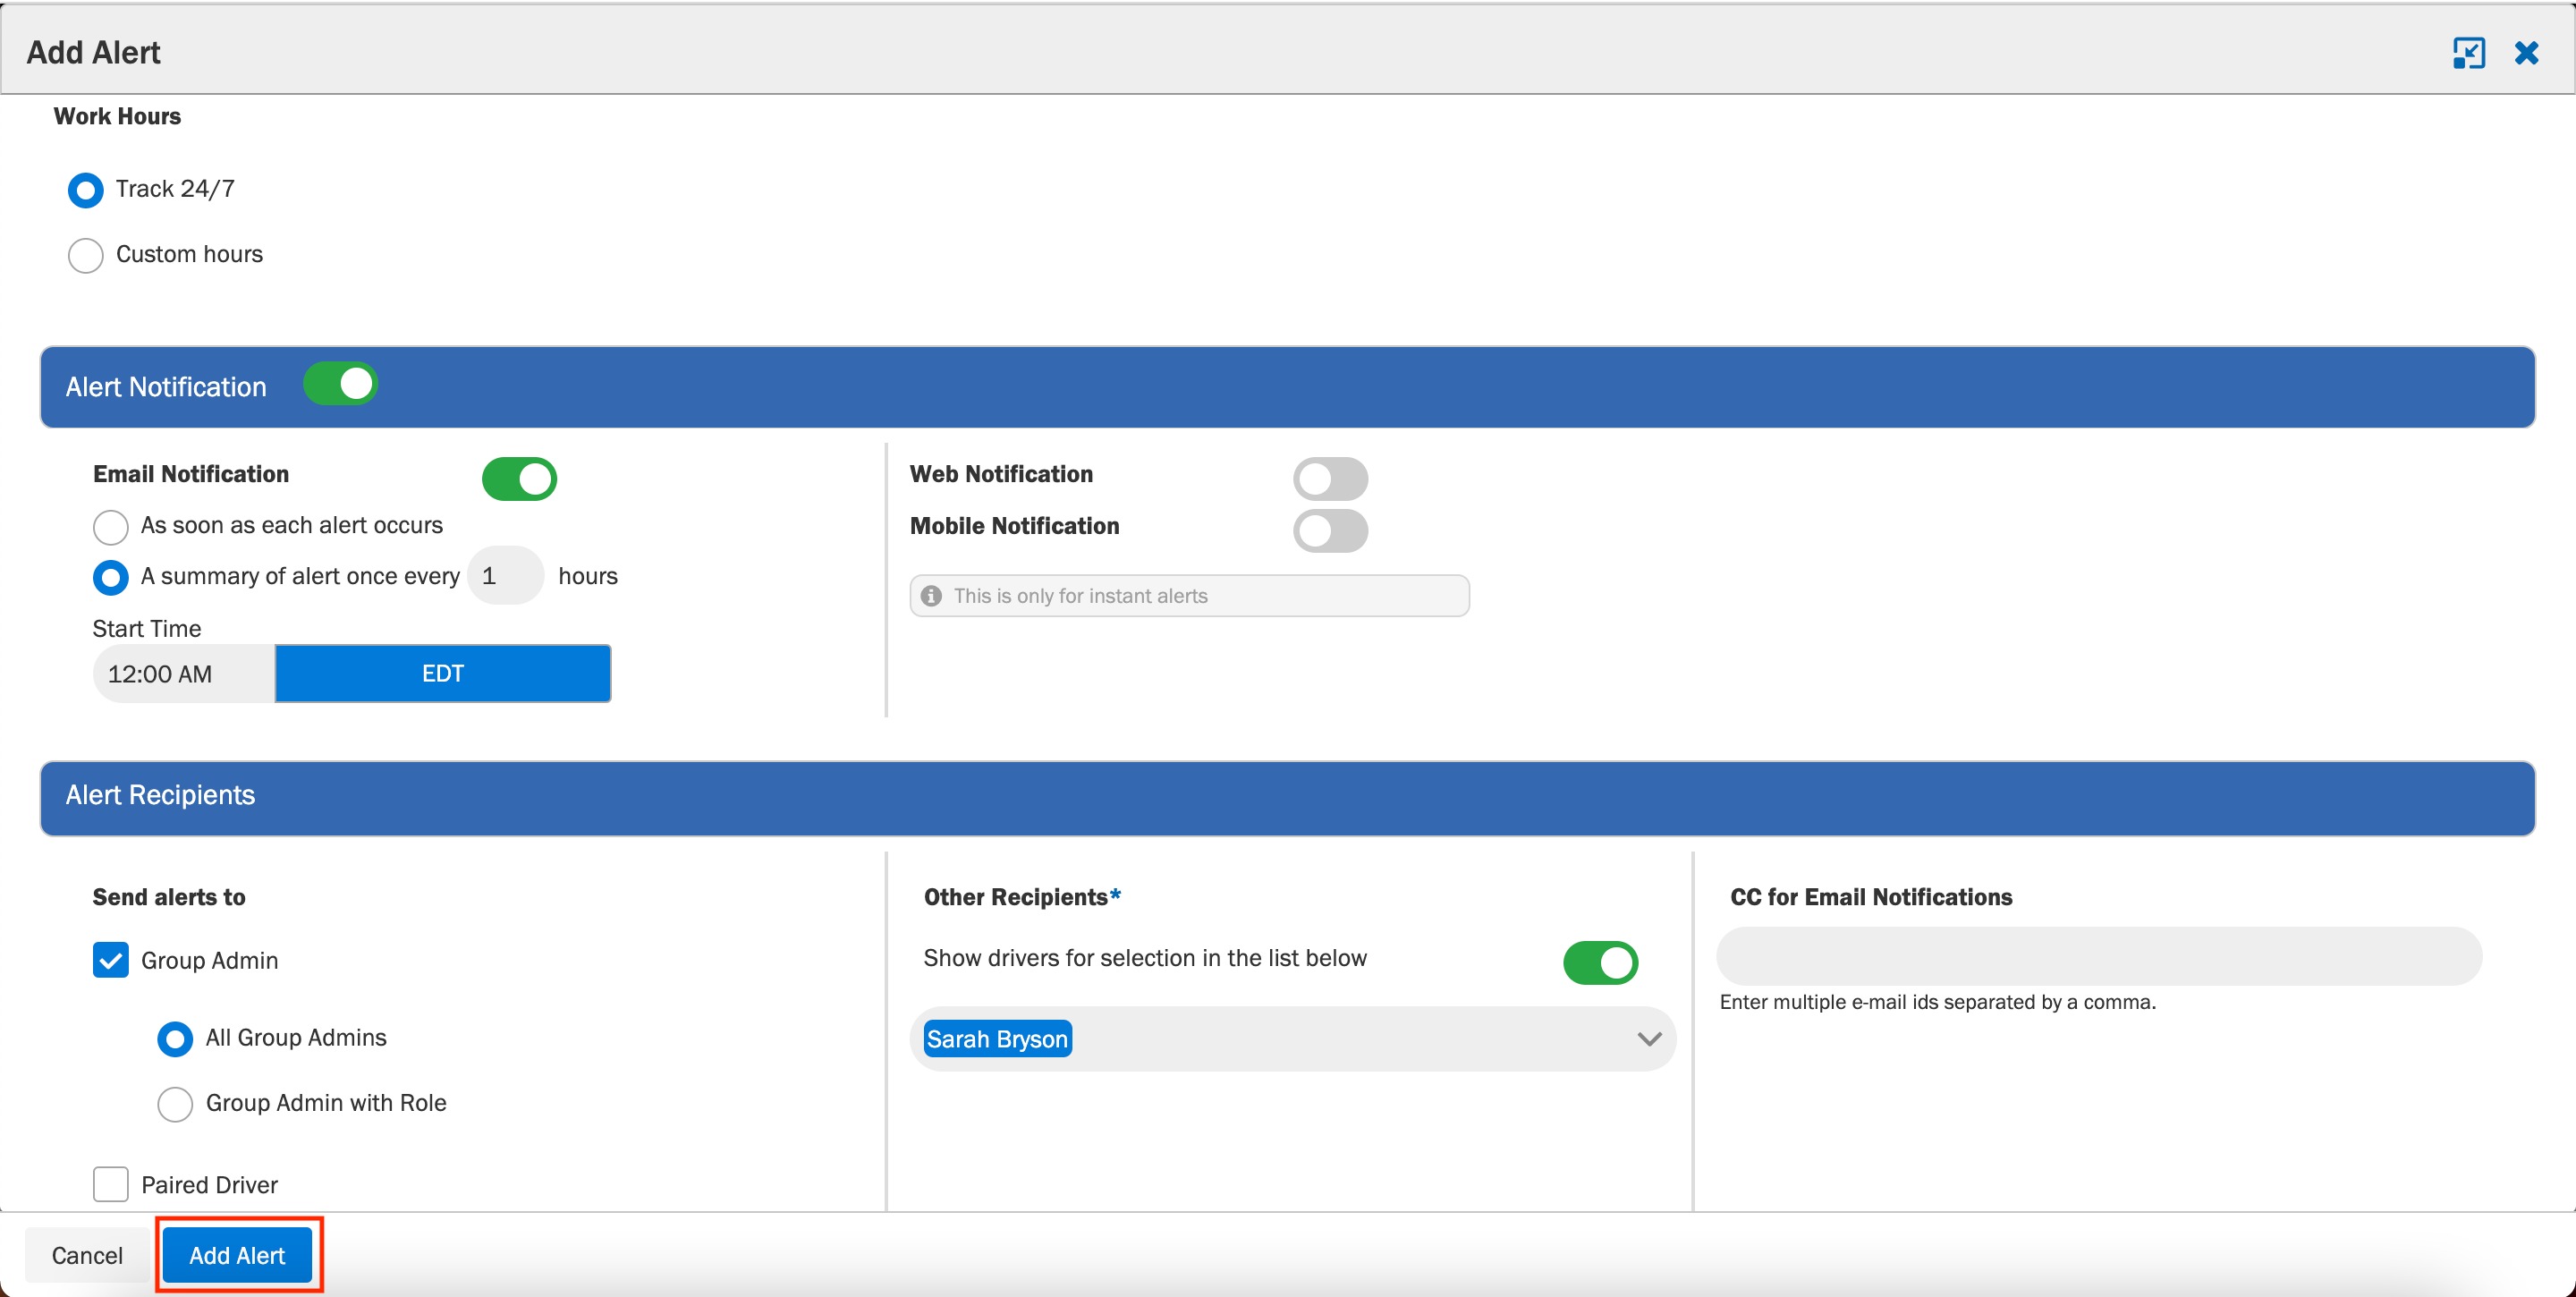The width and height of the screenshot is (2576, 1297).
Task: Toggle Show drivers for selection switch
Action: (1600, 963)
